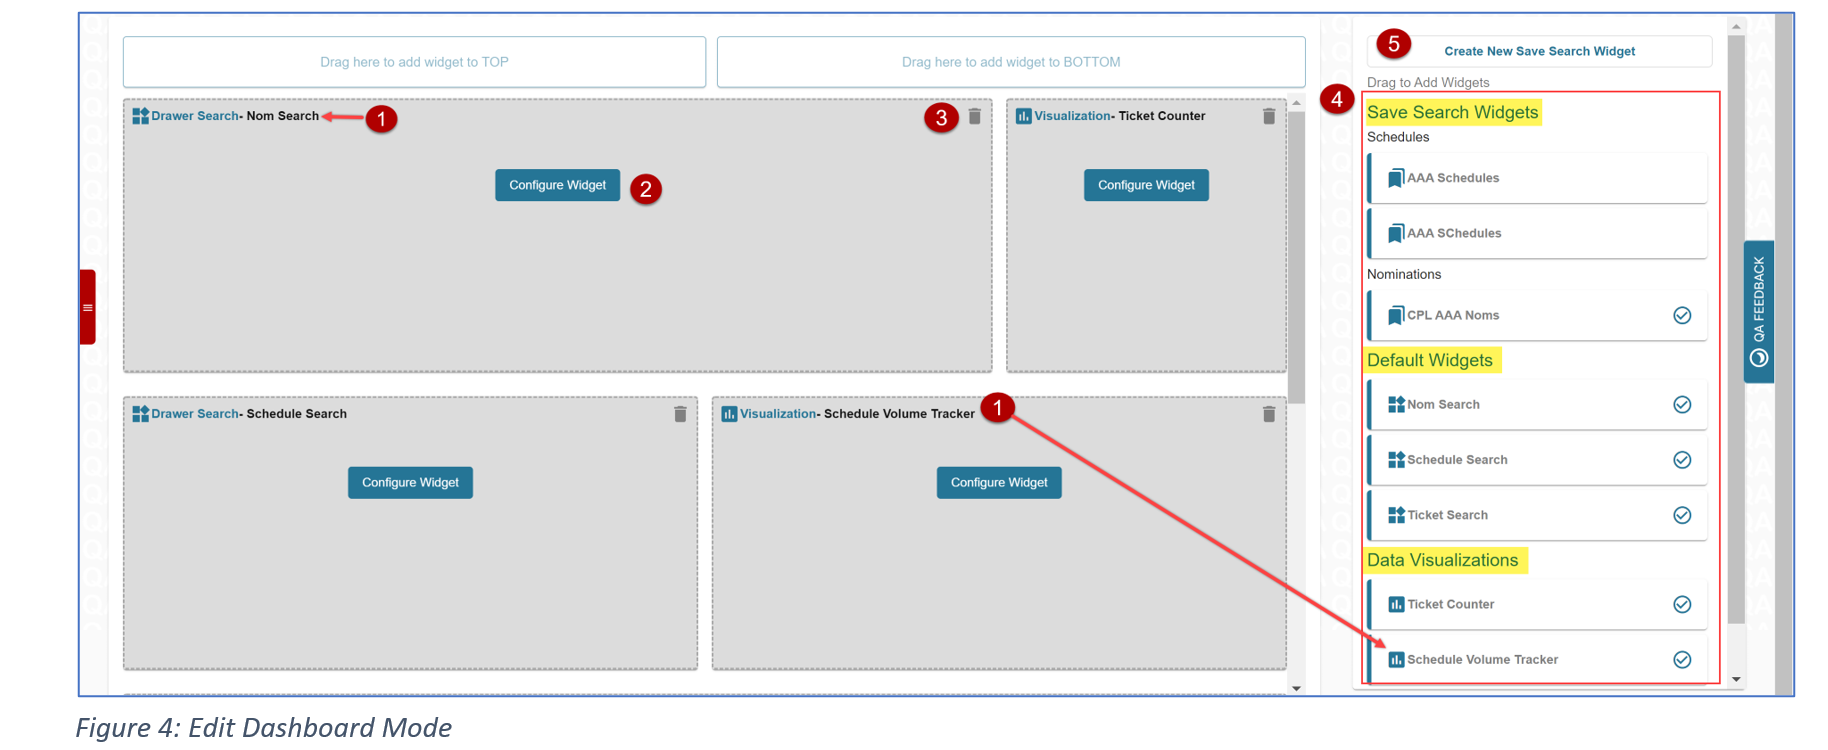Click the chart icon beside Ticket Counter in list
1828x750 pixels.
pyautogui.click(x=1396, y=605)
